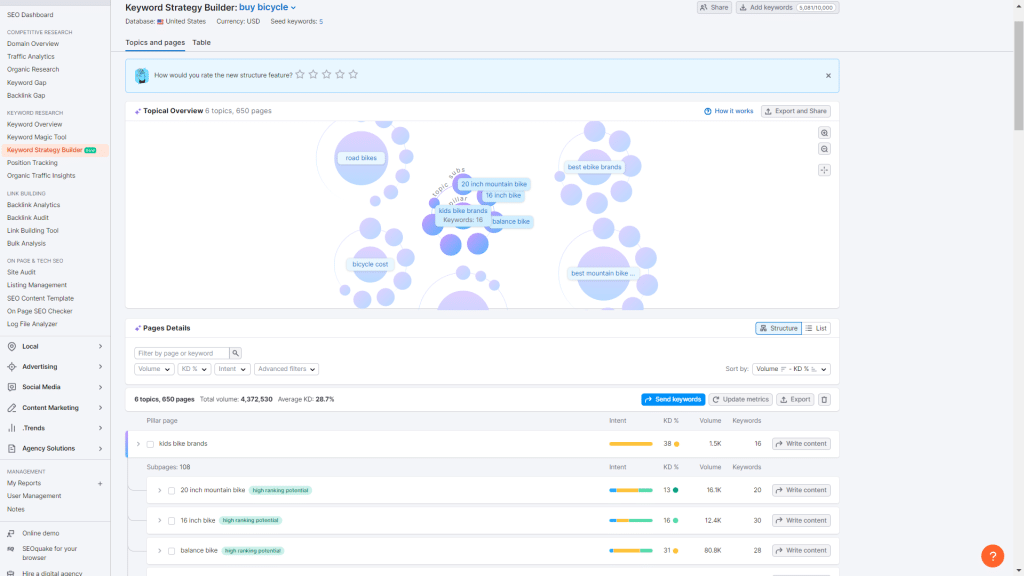Fit the topic map to screen

tap(824, 170)
